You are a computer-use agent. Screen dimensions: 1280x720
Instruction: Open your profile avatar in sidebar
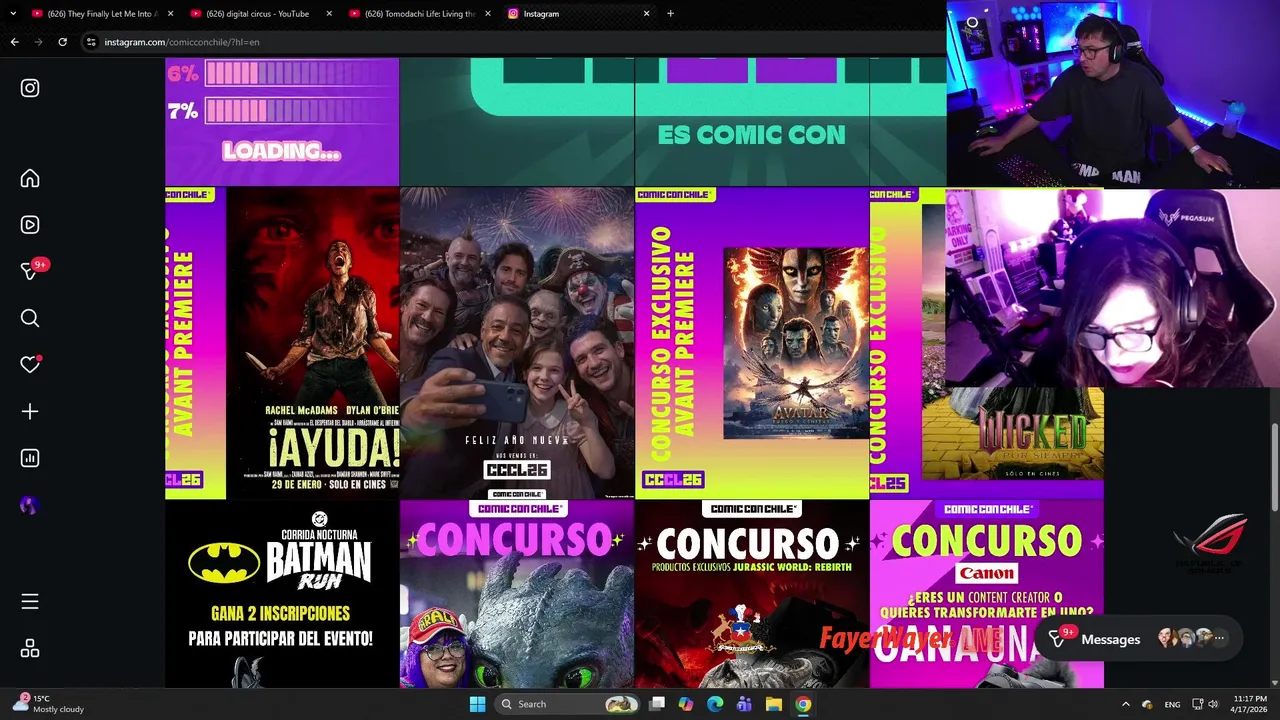click(29, 505)
